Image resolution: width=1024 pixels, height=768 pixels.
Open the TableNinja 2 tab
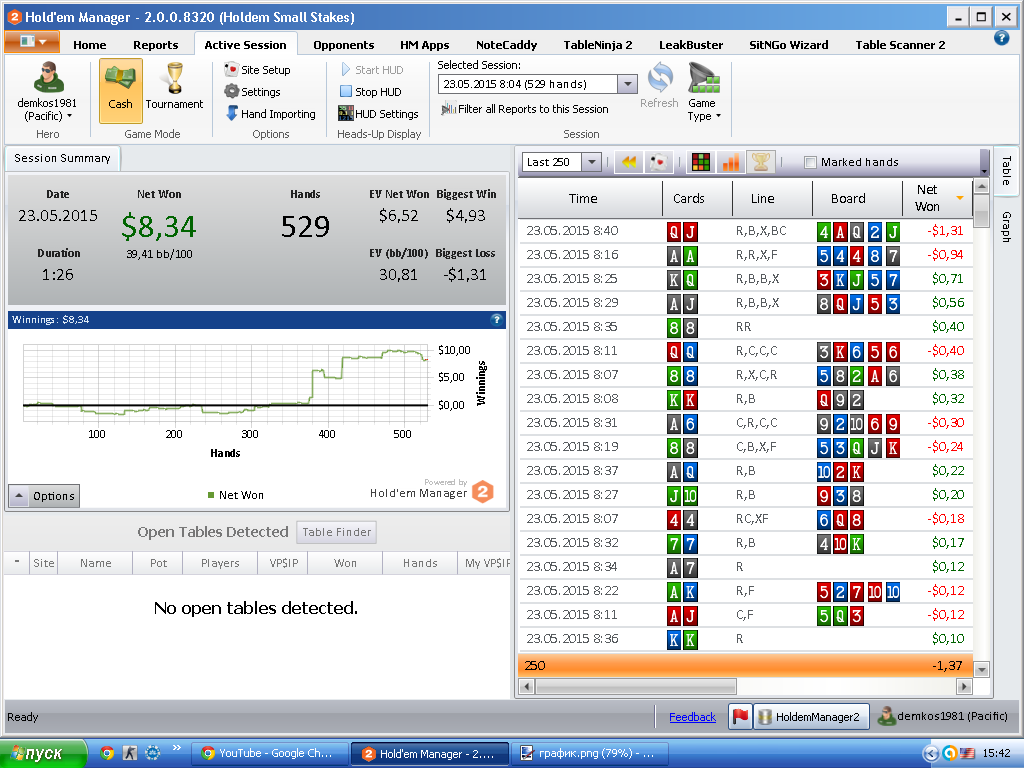[x=598, y=44]
